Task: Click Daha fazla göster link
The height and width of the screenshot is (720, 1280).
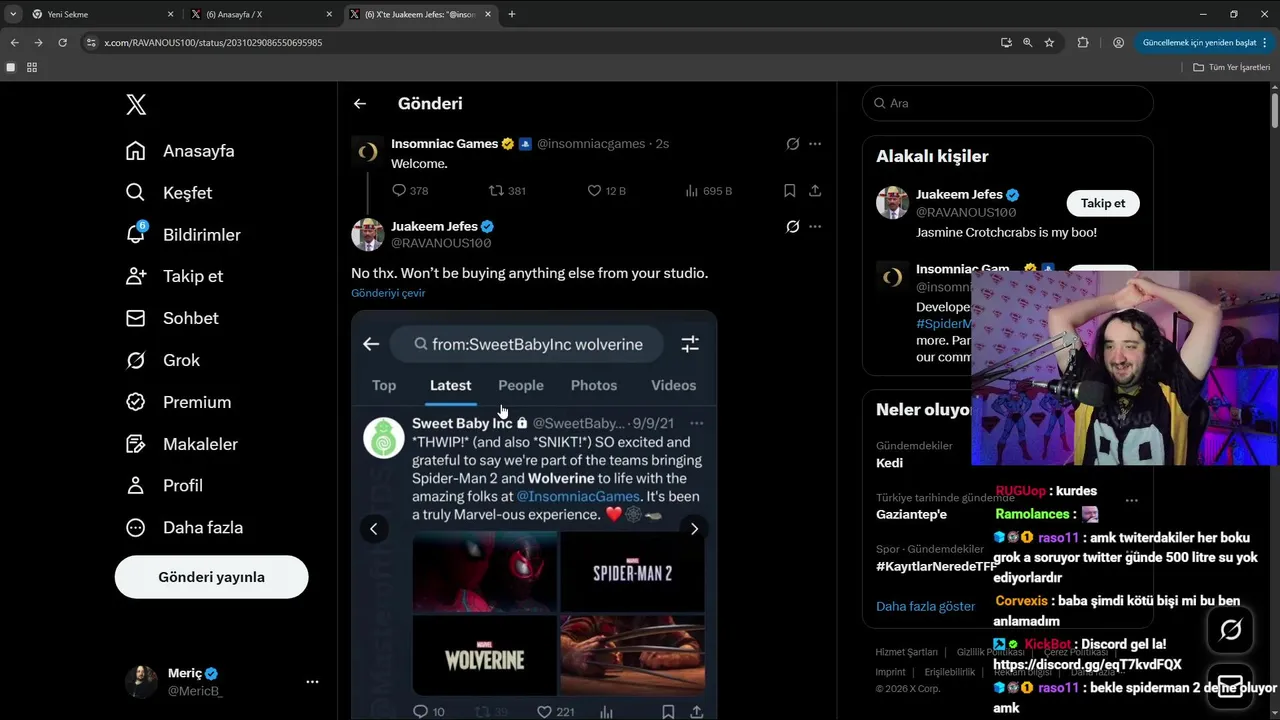Action: 925,606
